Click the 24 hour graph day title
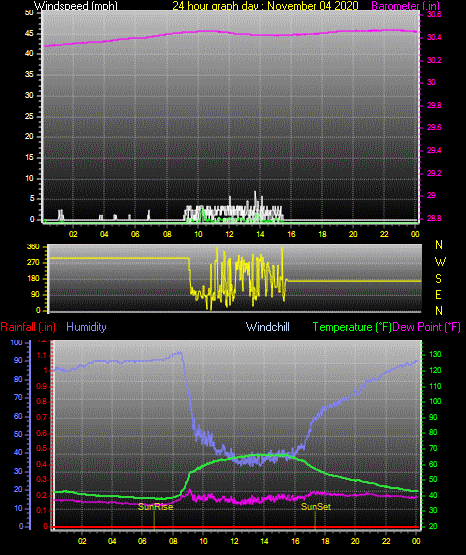 [265, 6]
